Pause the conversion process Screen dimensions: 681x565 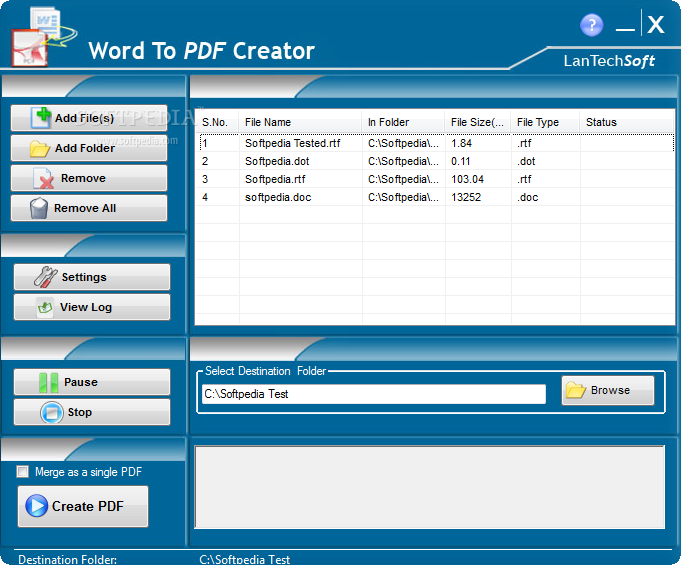[92, 382]
